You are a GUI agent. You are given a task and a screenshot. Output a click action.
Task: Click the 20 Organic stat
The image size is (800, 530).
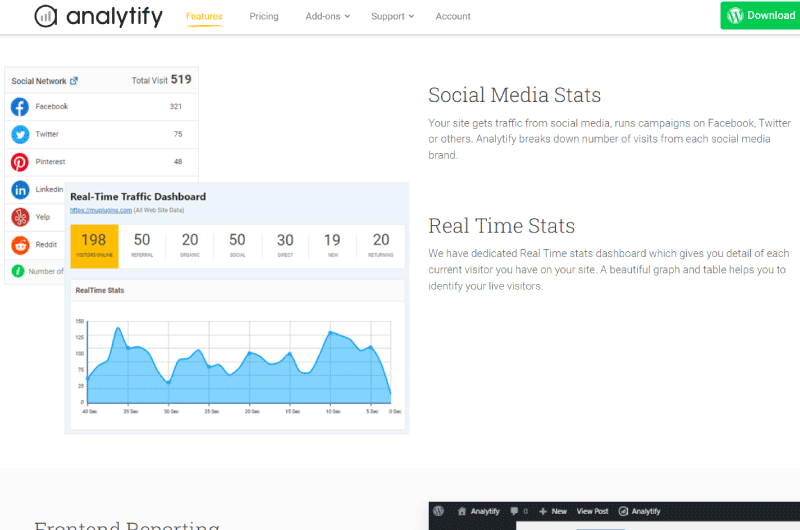(x=190, y=246)
